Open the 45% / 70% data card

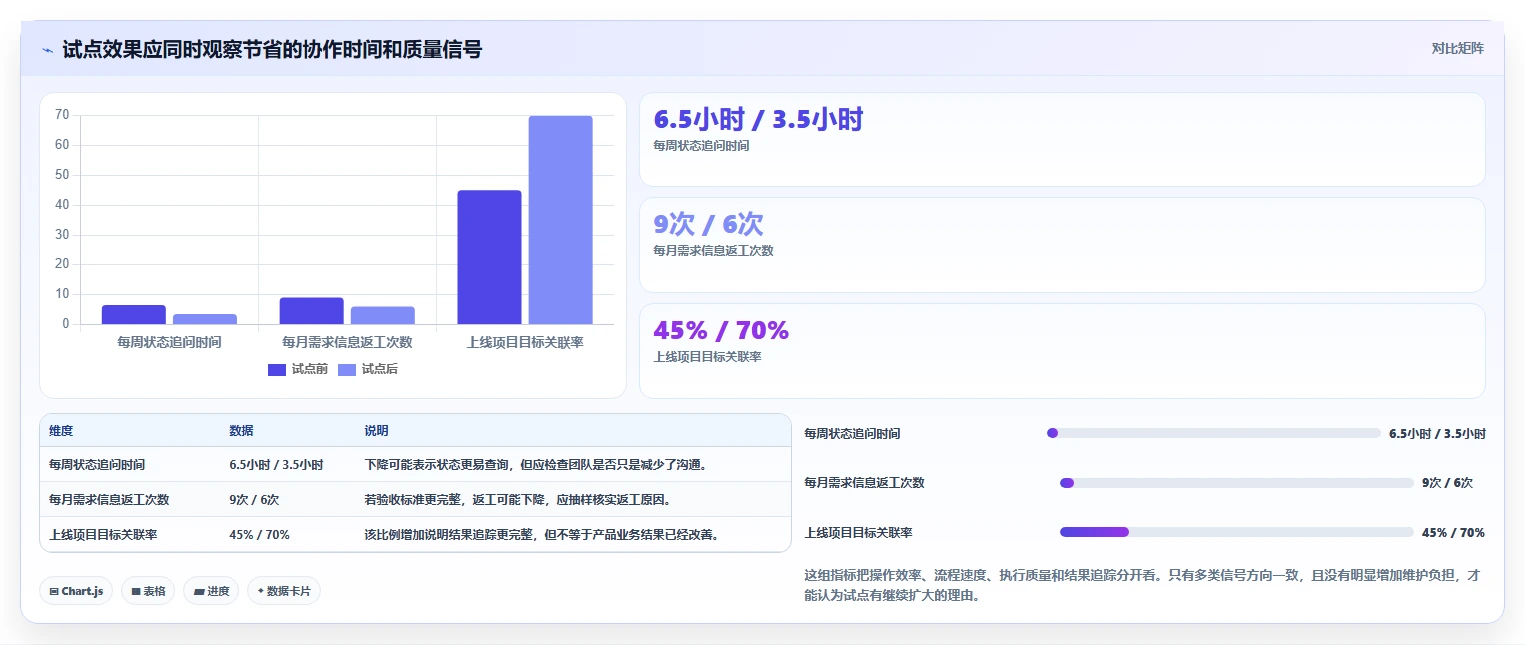coord(1062,351)
